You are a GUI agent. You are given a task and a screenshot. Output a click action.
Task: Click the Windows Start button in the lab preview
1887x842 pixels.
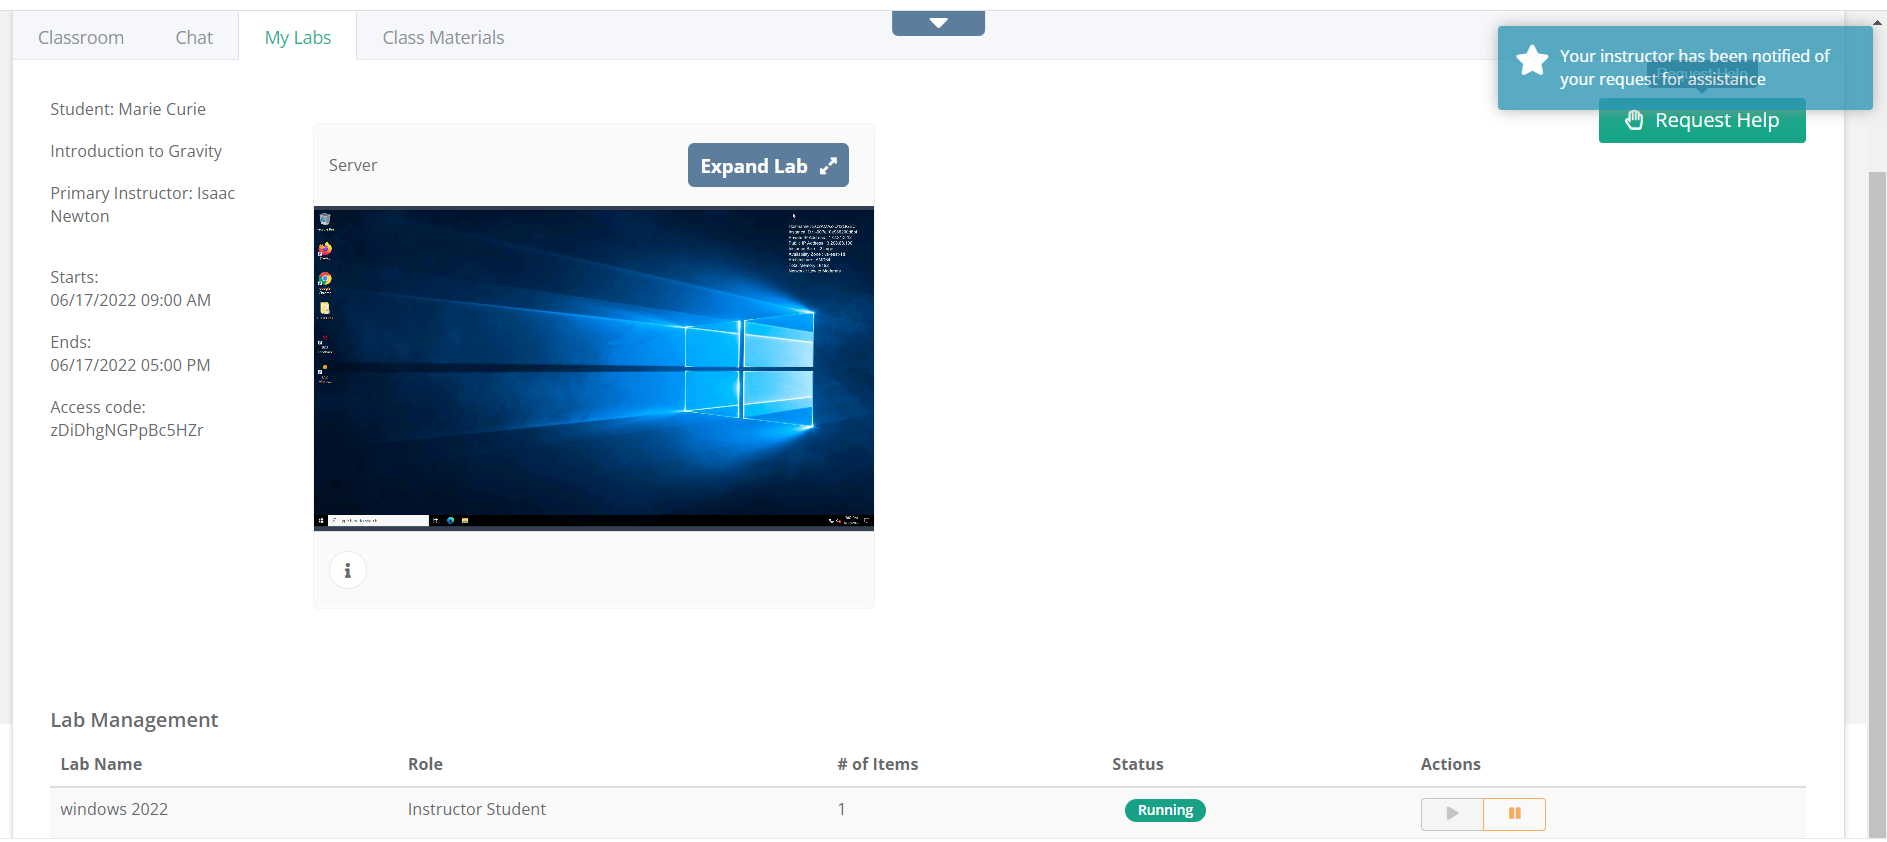tap(321, 520)
